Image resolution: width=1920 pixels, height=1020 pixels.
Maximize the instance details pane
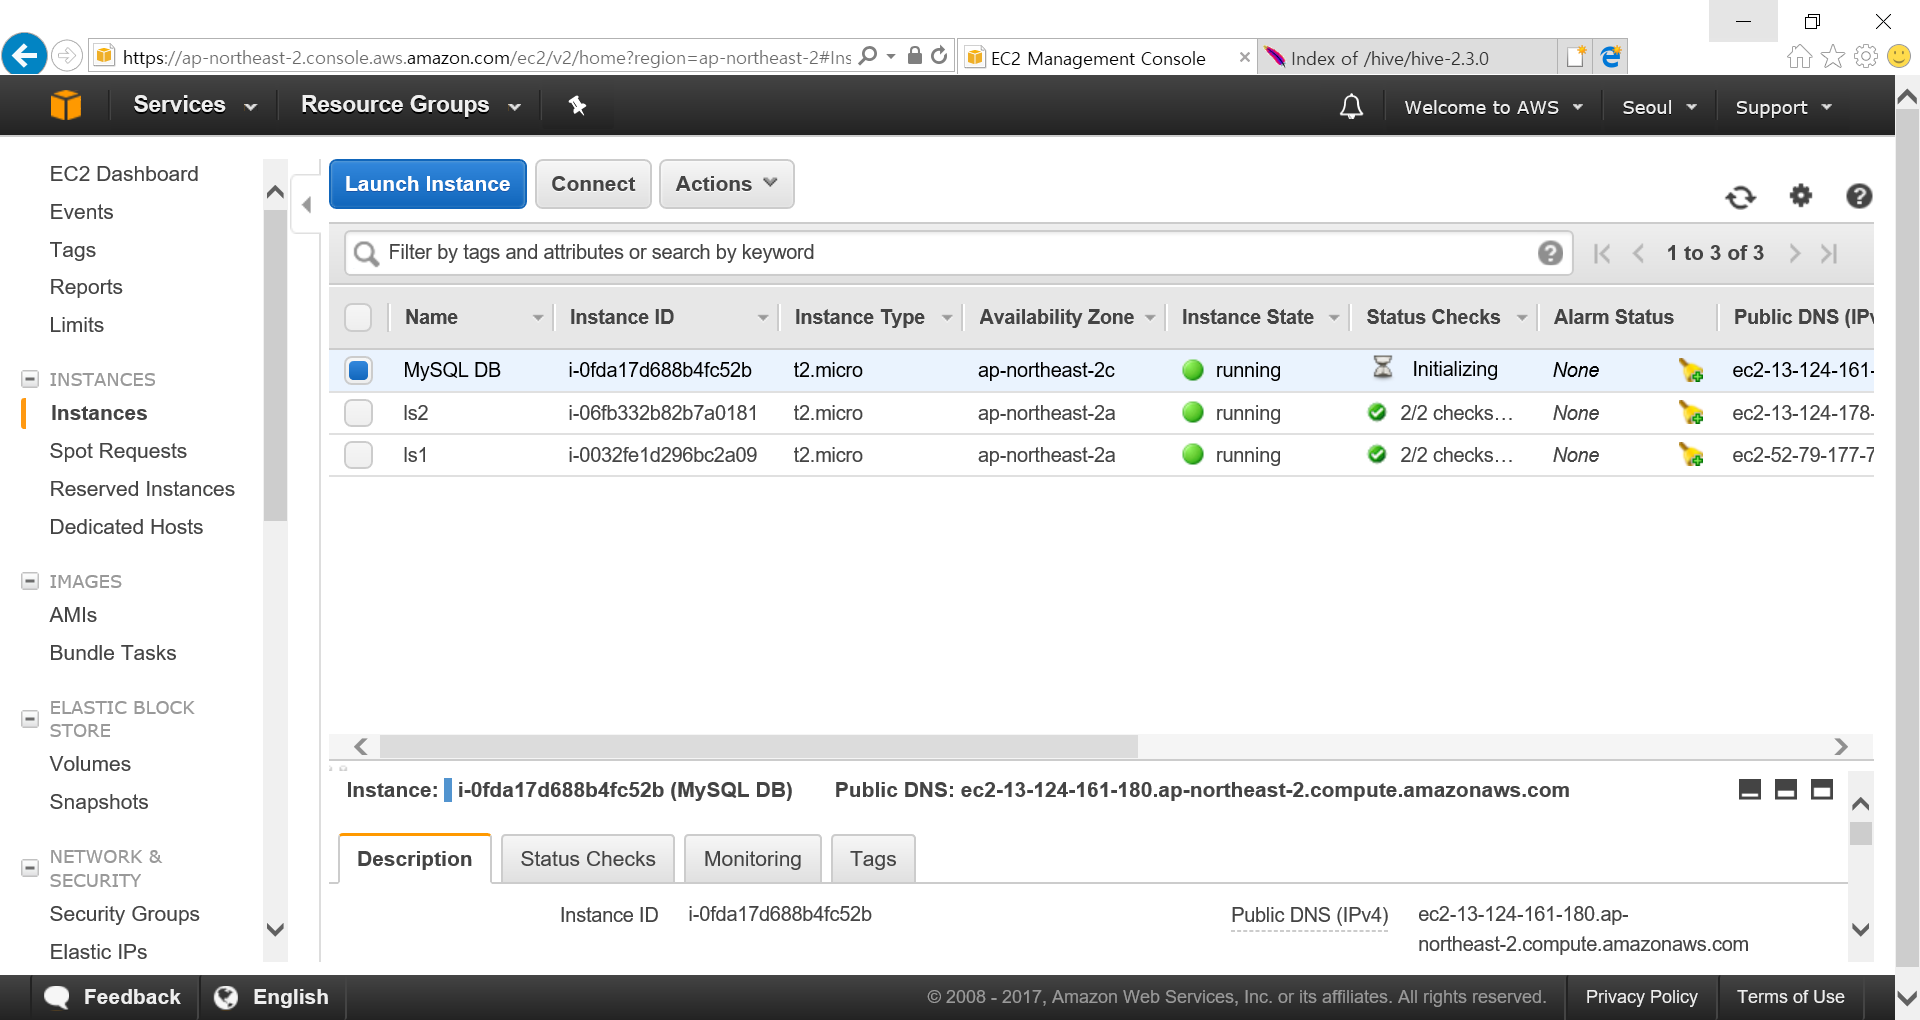click(1822, 790)
